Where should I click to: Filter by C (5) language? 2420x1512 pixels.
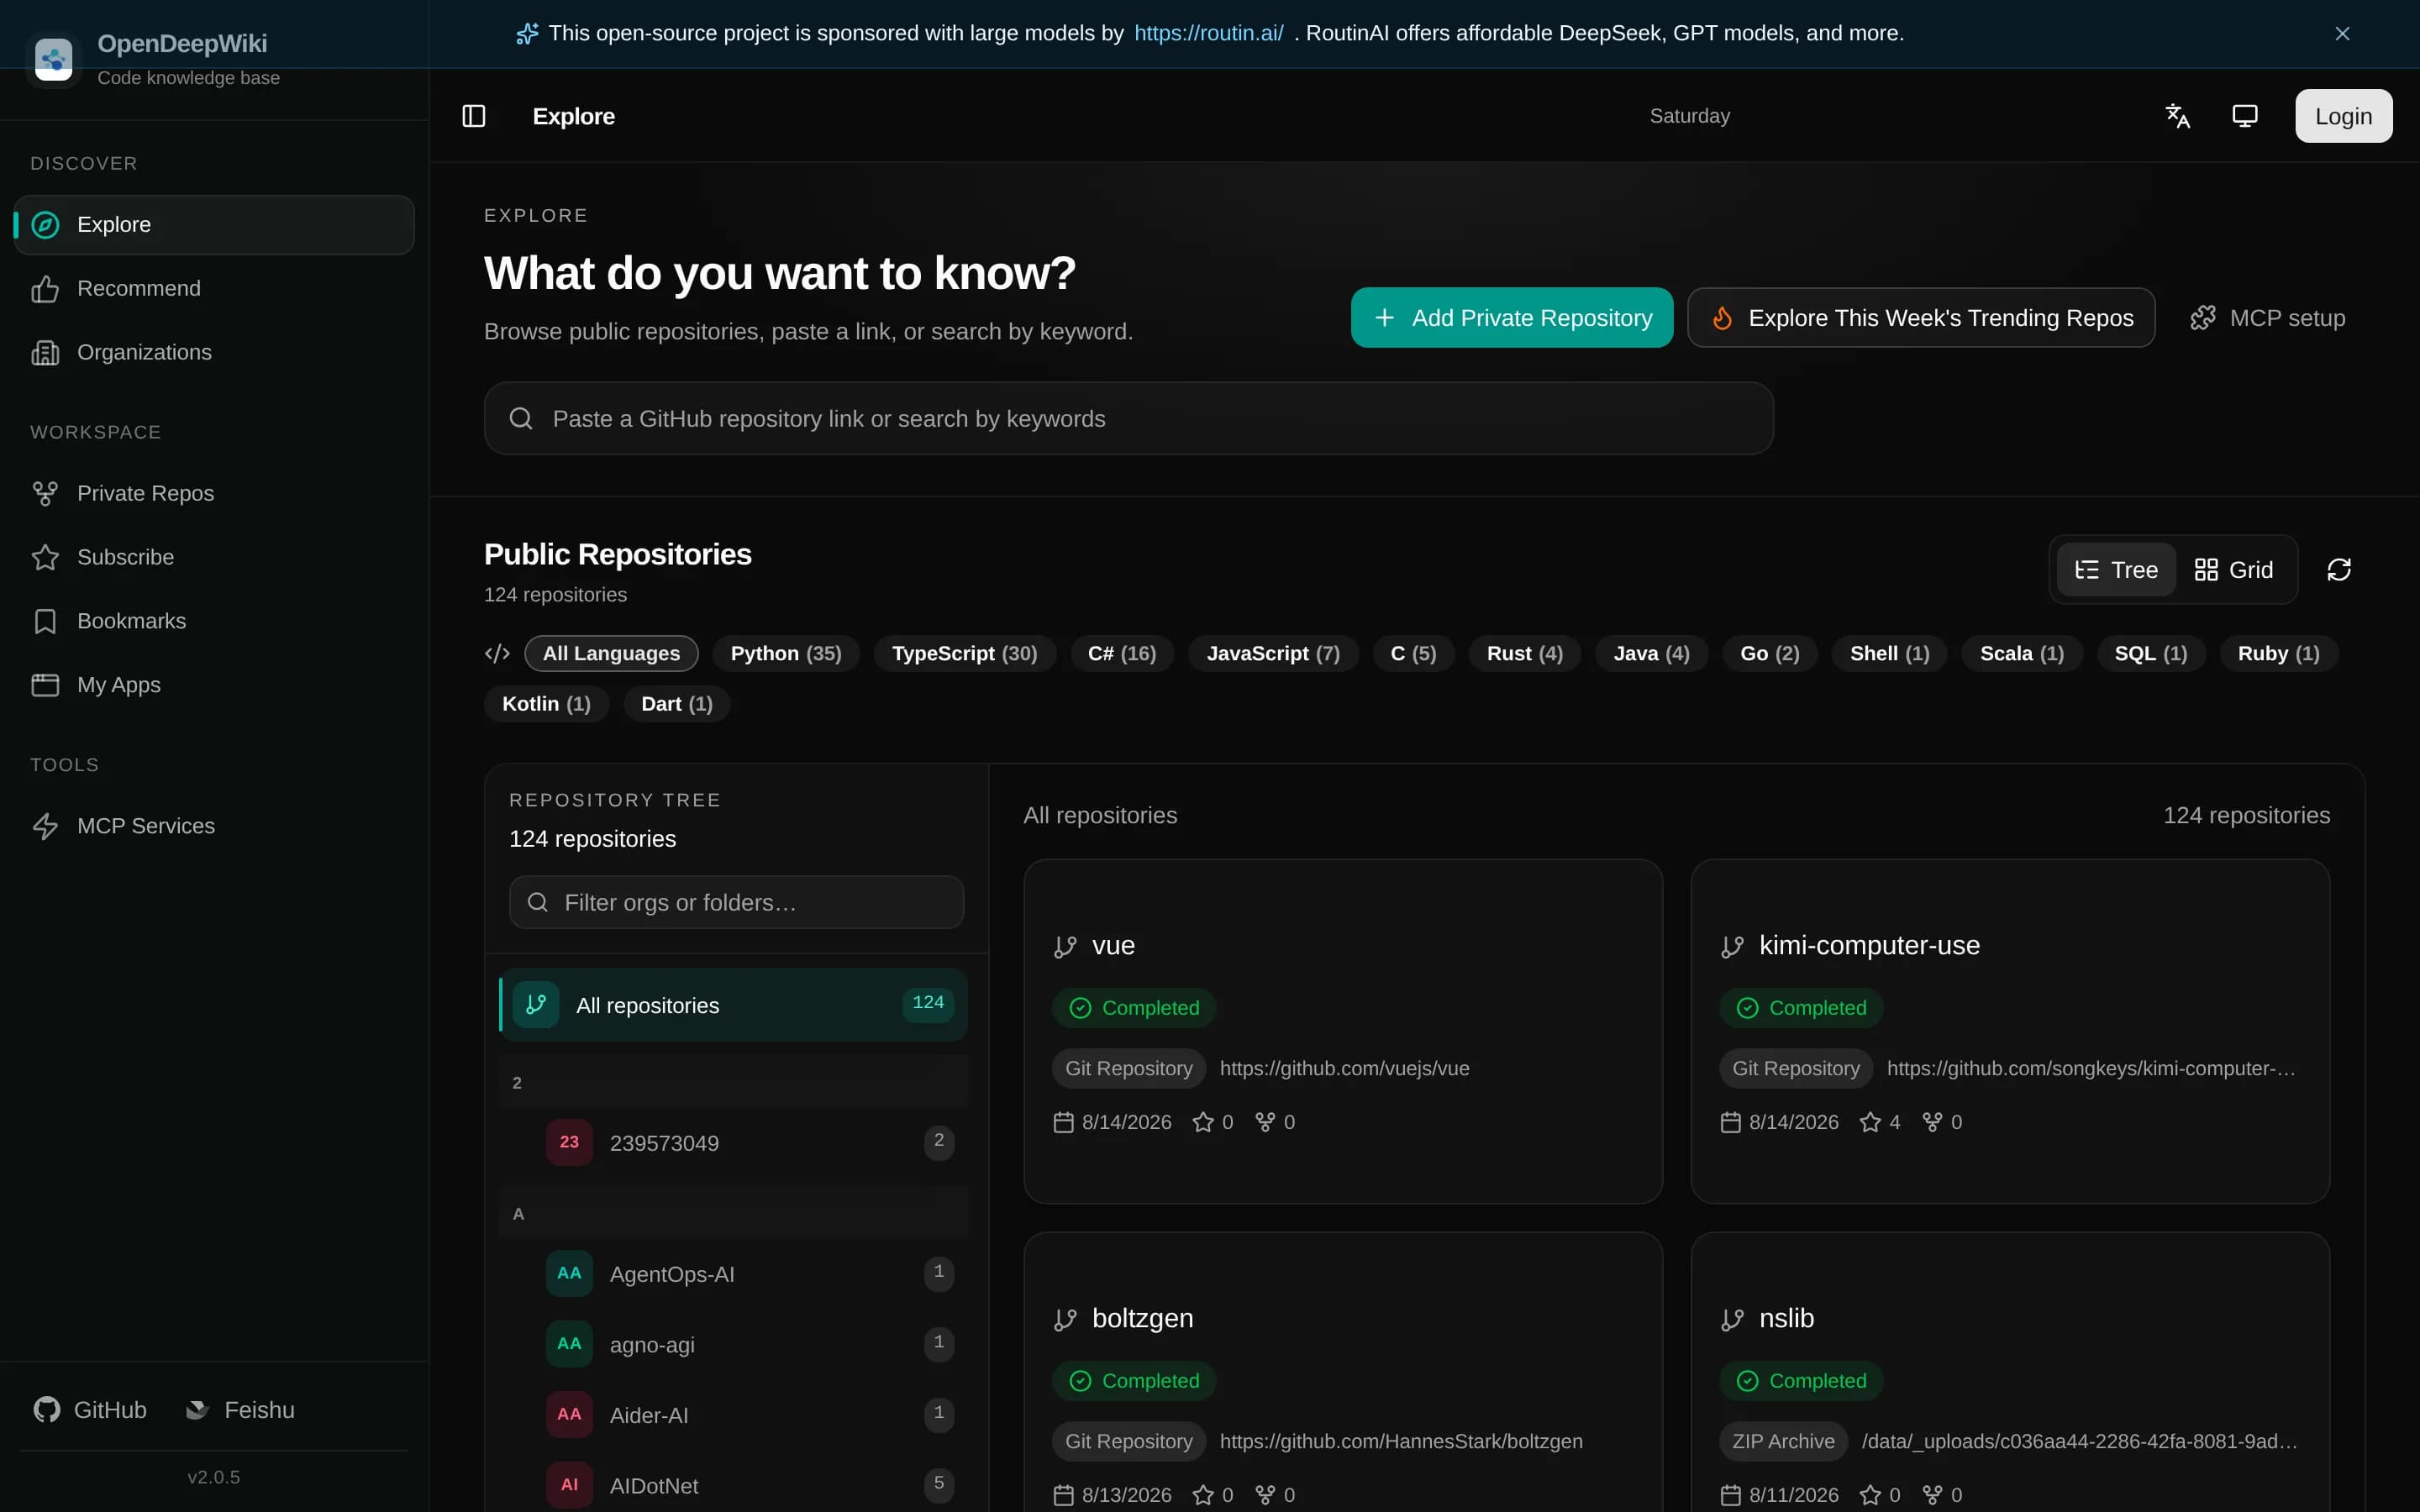pyautogui.click(x=1413, y=653)
